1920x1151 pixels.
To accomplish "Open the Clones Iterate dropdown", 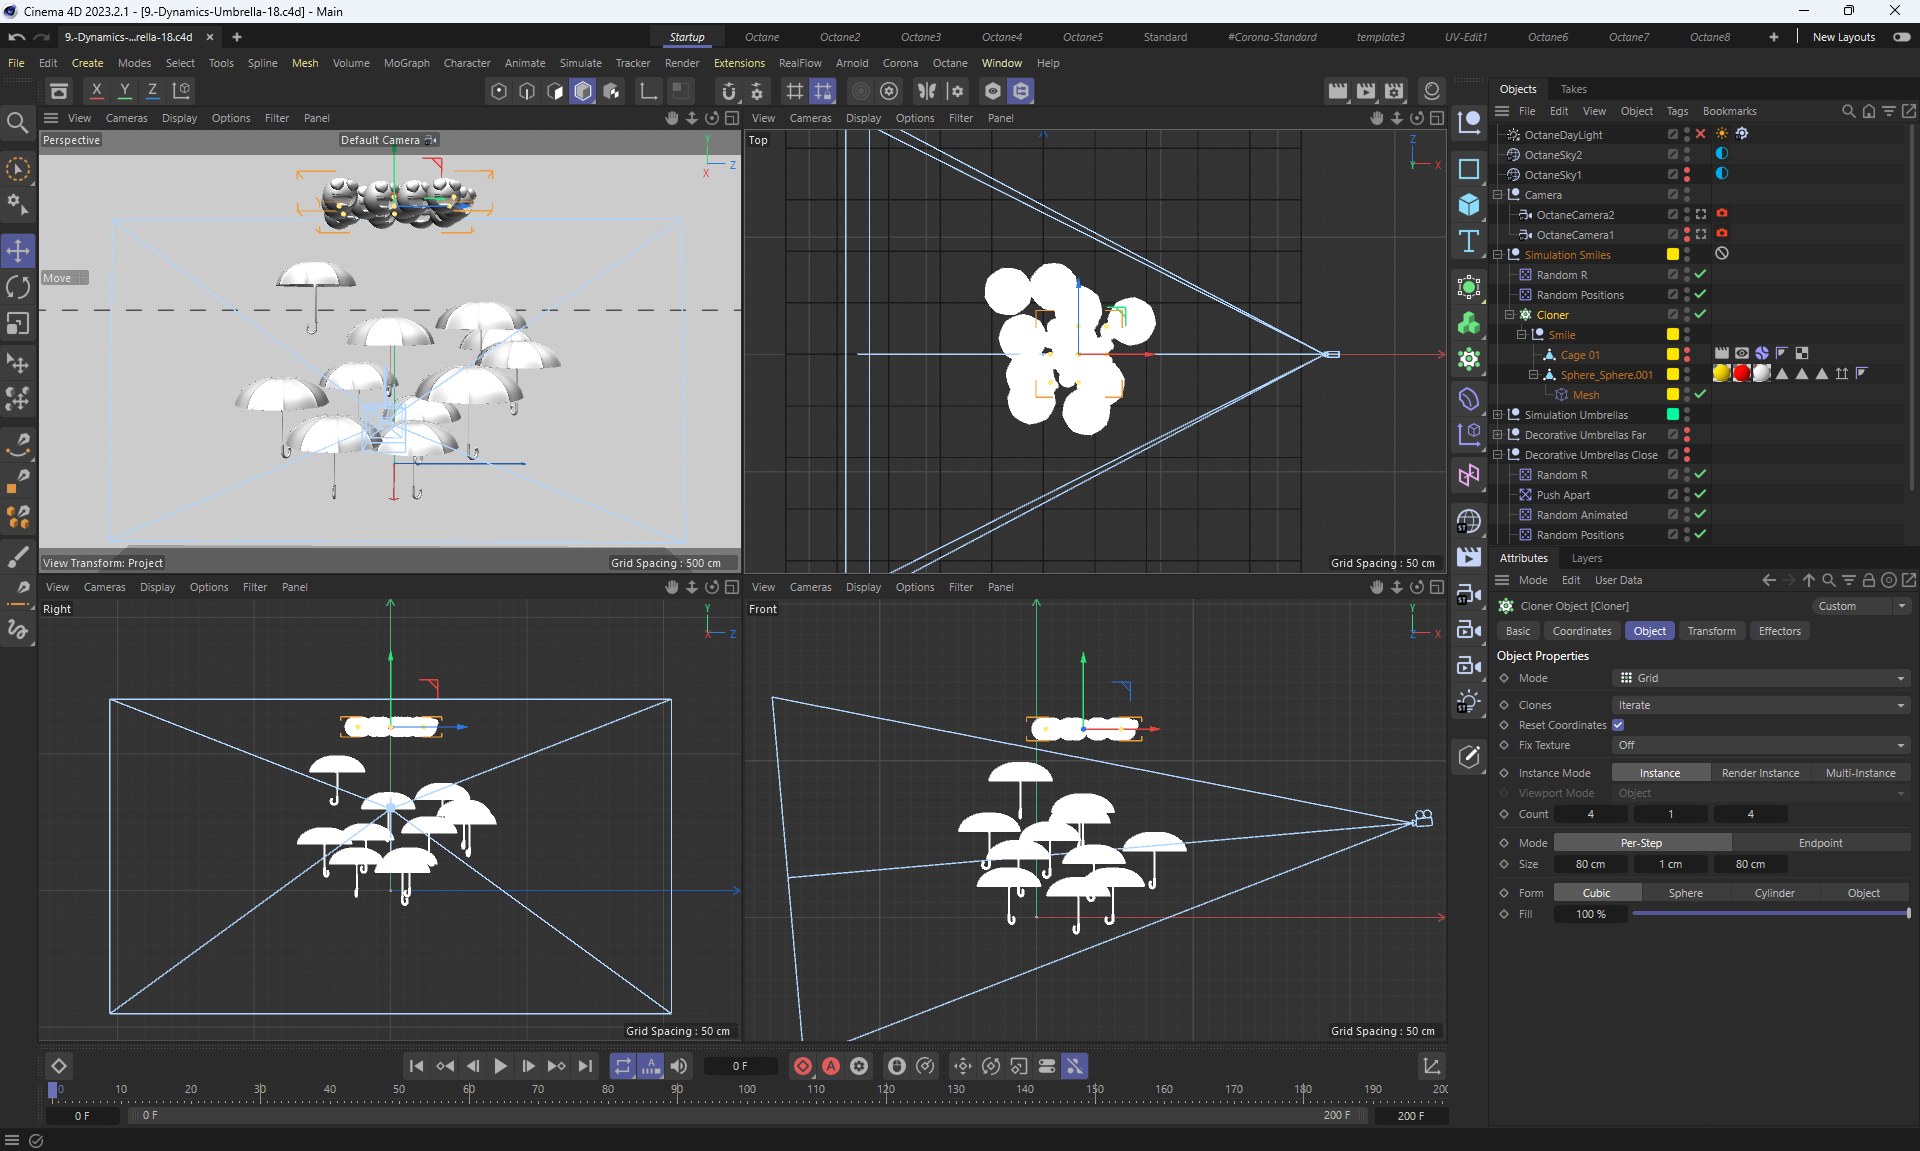I will [1762, 705].
